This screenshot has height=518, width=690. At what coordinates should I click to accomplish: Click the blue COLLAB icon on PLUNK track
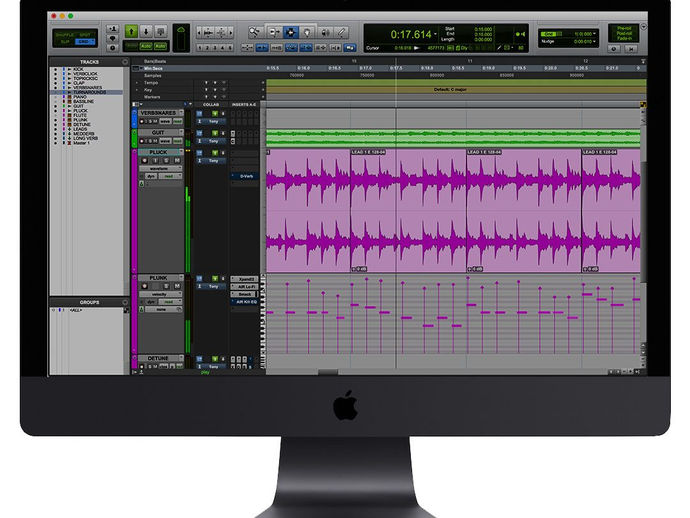point(199,279)
